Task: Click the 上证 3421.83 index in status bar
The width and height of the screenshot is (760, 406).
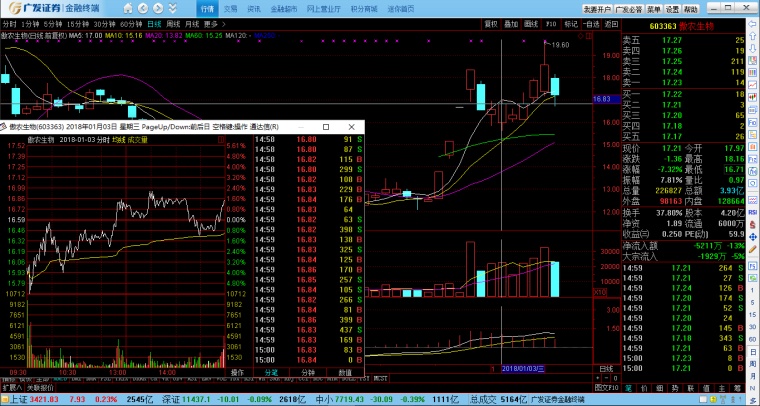Action: point(32,400)
